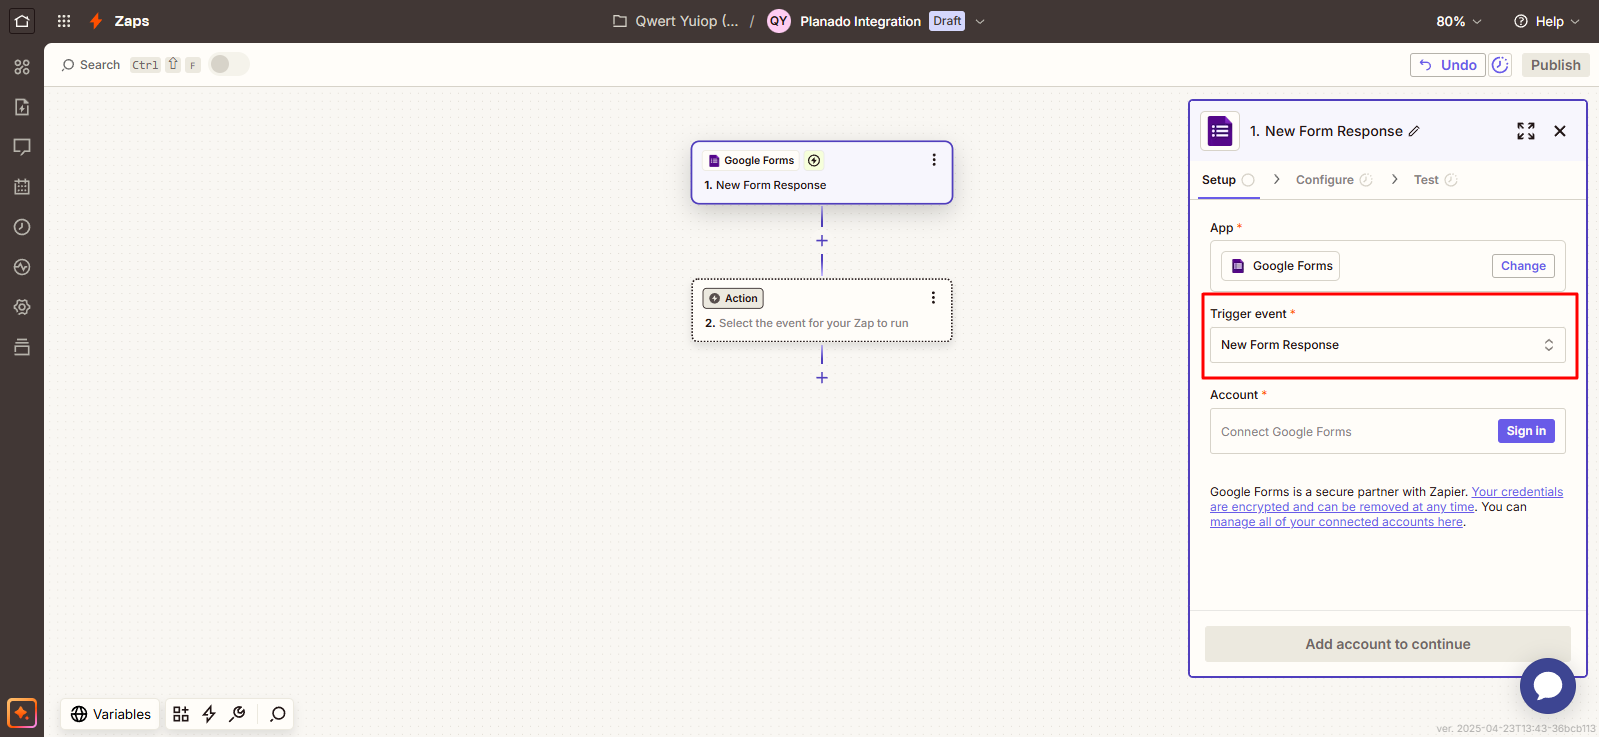Launch the orange AI sparkle assistant
Image resolution: width=1599 pixels, height=737 pixels.
coord(22,713)
